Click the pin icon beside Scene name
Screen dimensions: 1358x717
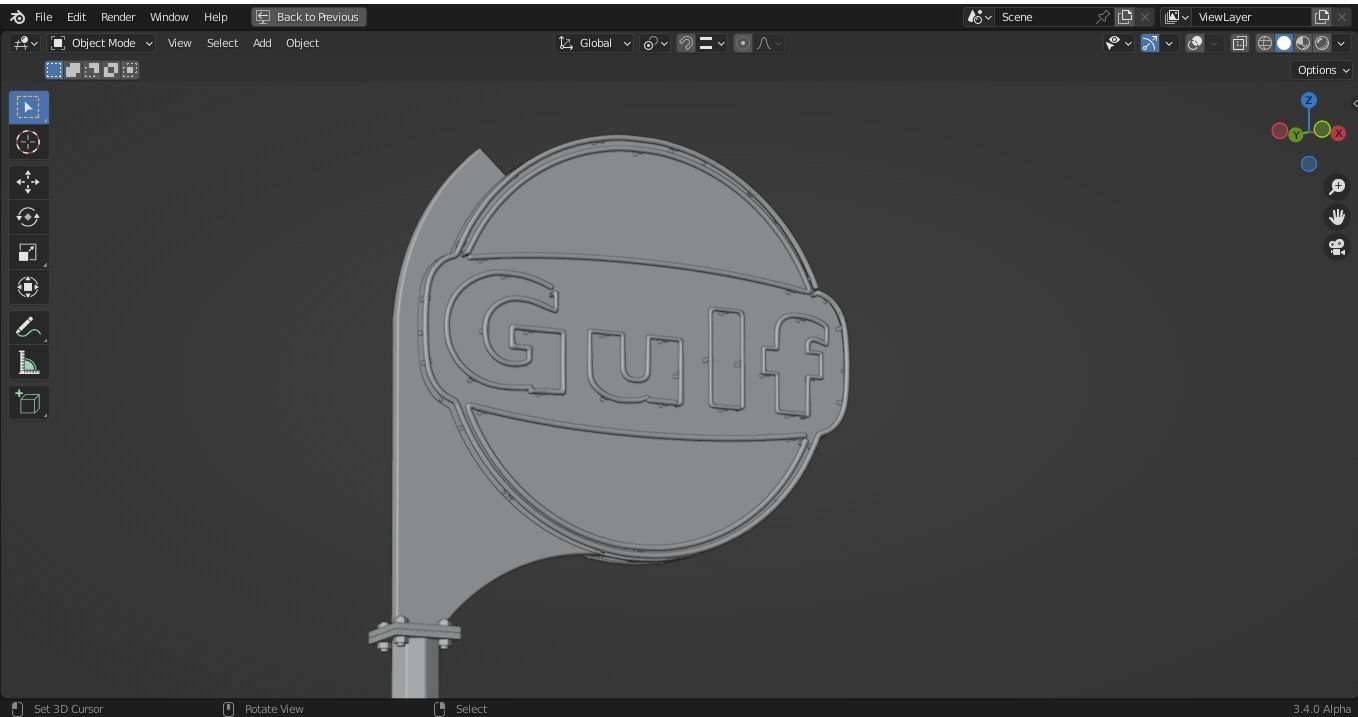[x=1103, y=17]
